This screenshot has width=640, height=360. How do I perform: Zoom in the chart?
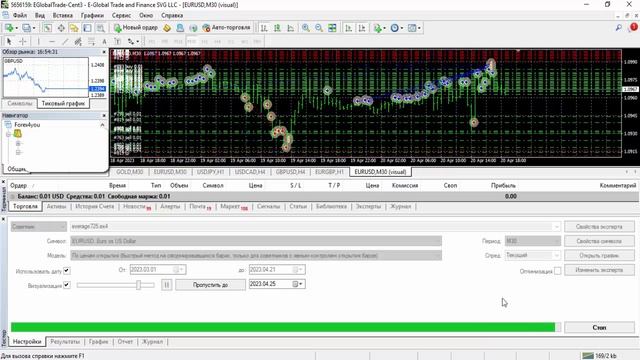coord(305,28)
